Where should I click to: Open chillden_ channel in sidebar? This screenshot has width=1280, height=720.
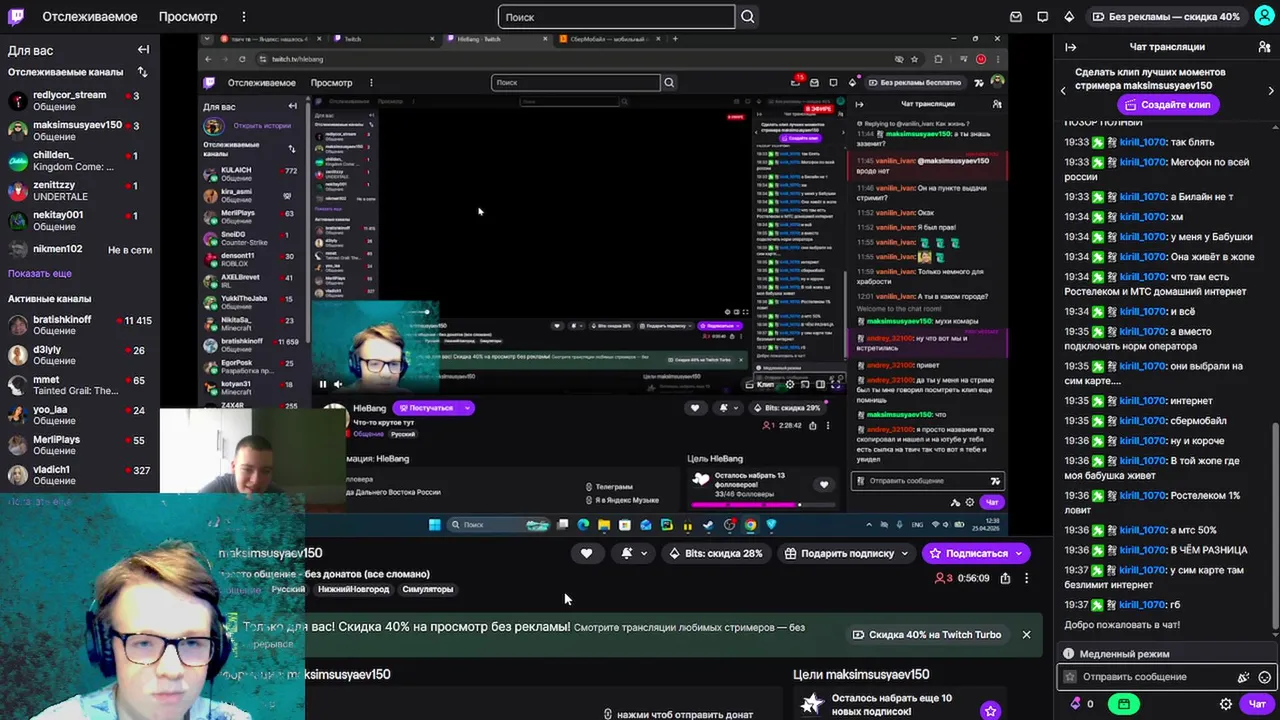[80, 161]
